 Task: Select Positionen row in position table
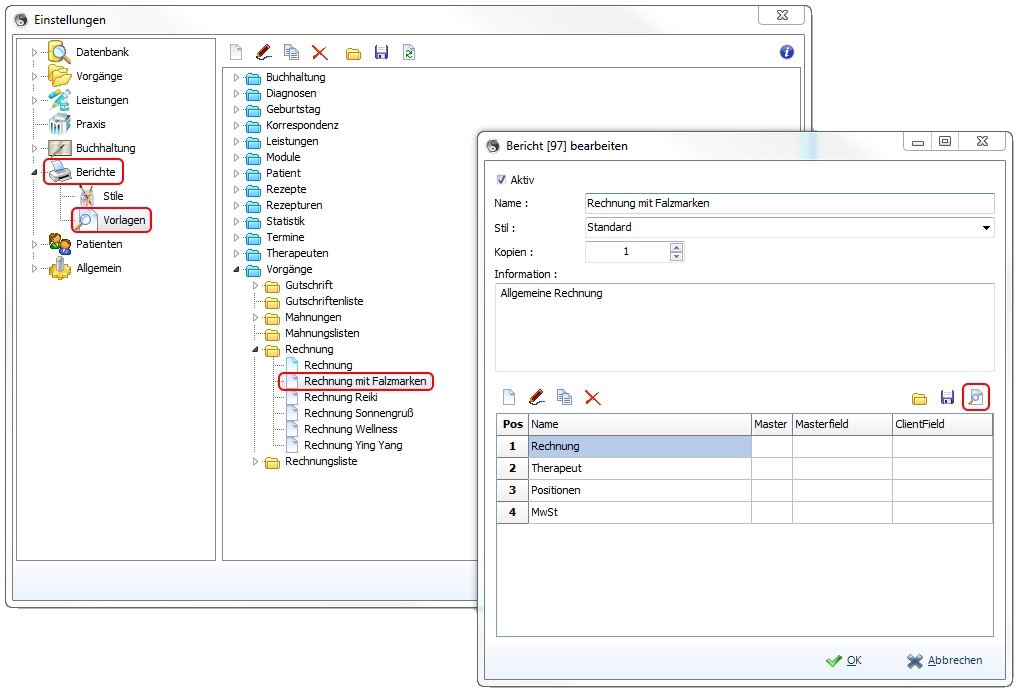pos(744,490)
